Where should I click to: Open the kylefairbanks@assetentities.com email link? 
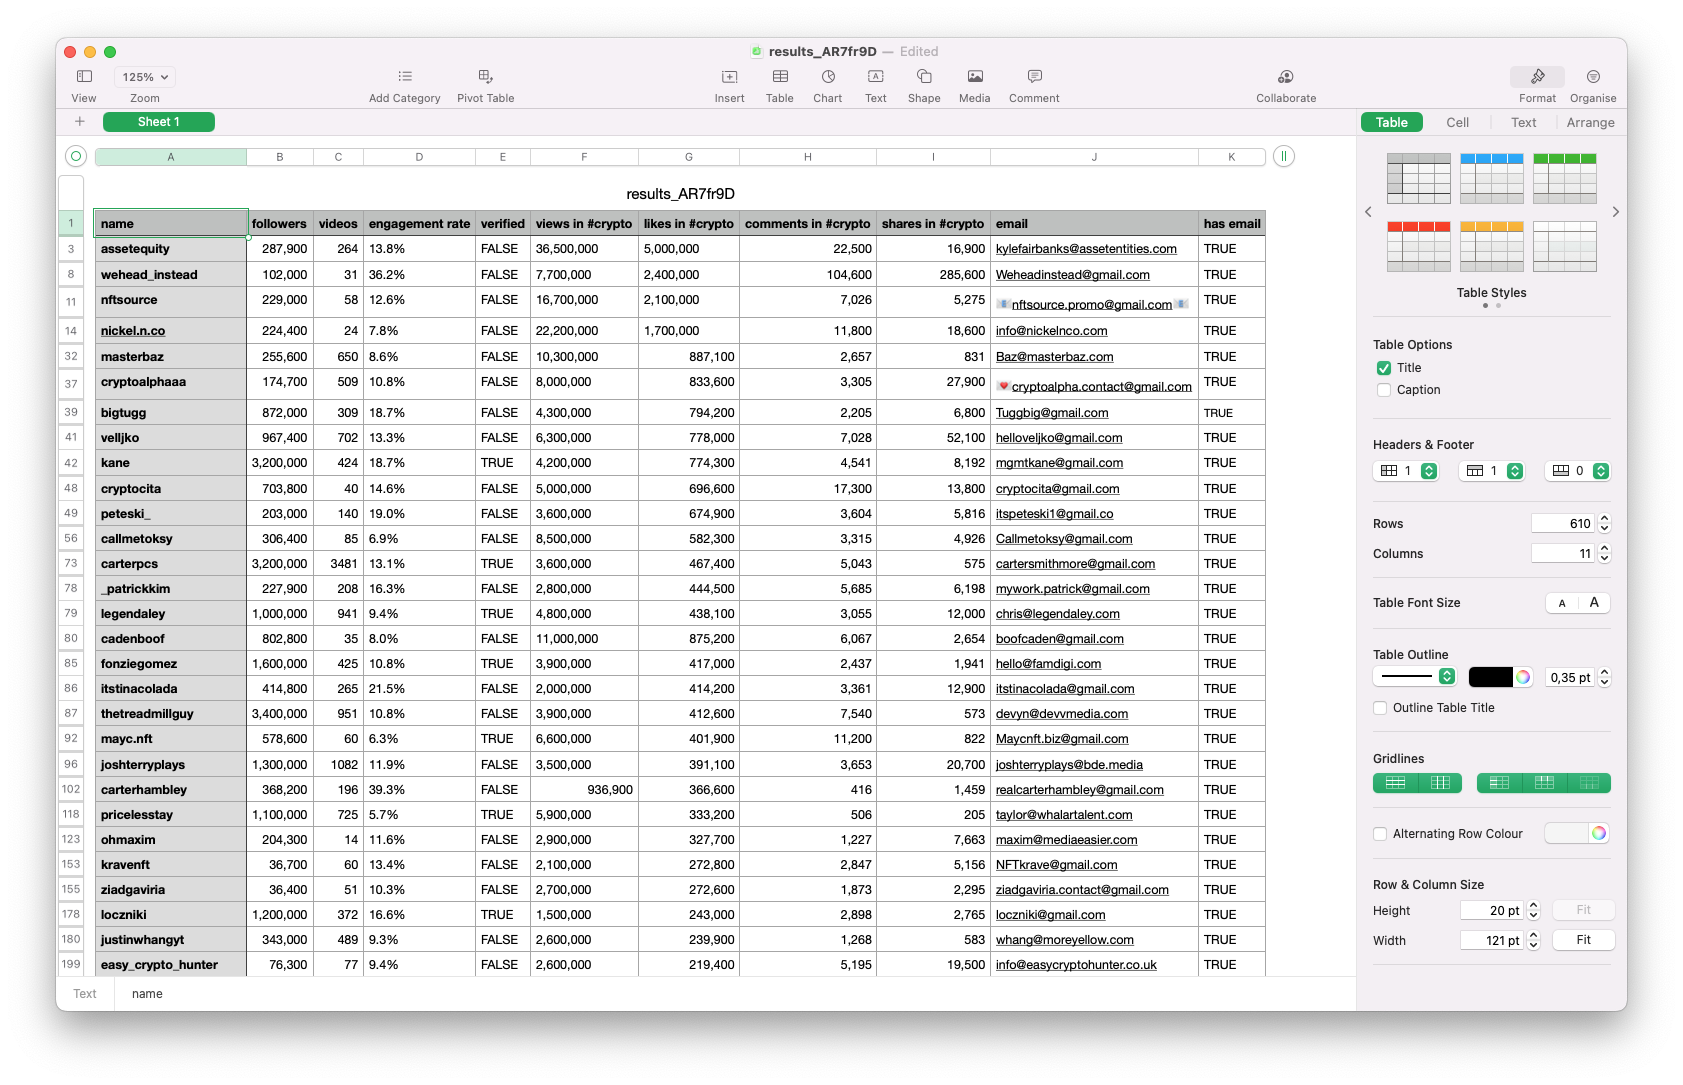coord(1086,249)
